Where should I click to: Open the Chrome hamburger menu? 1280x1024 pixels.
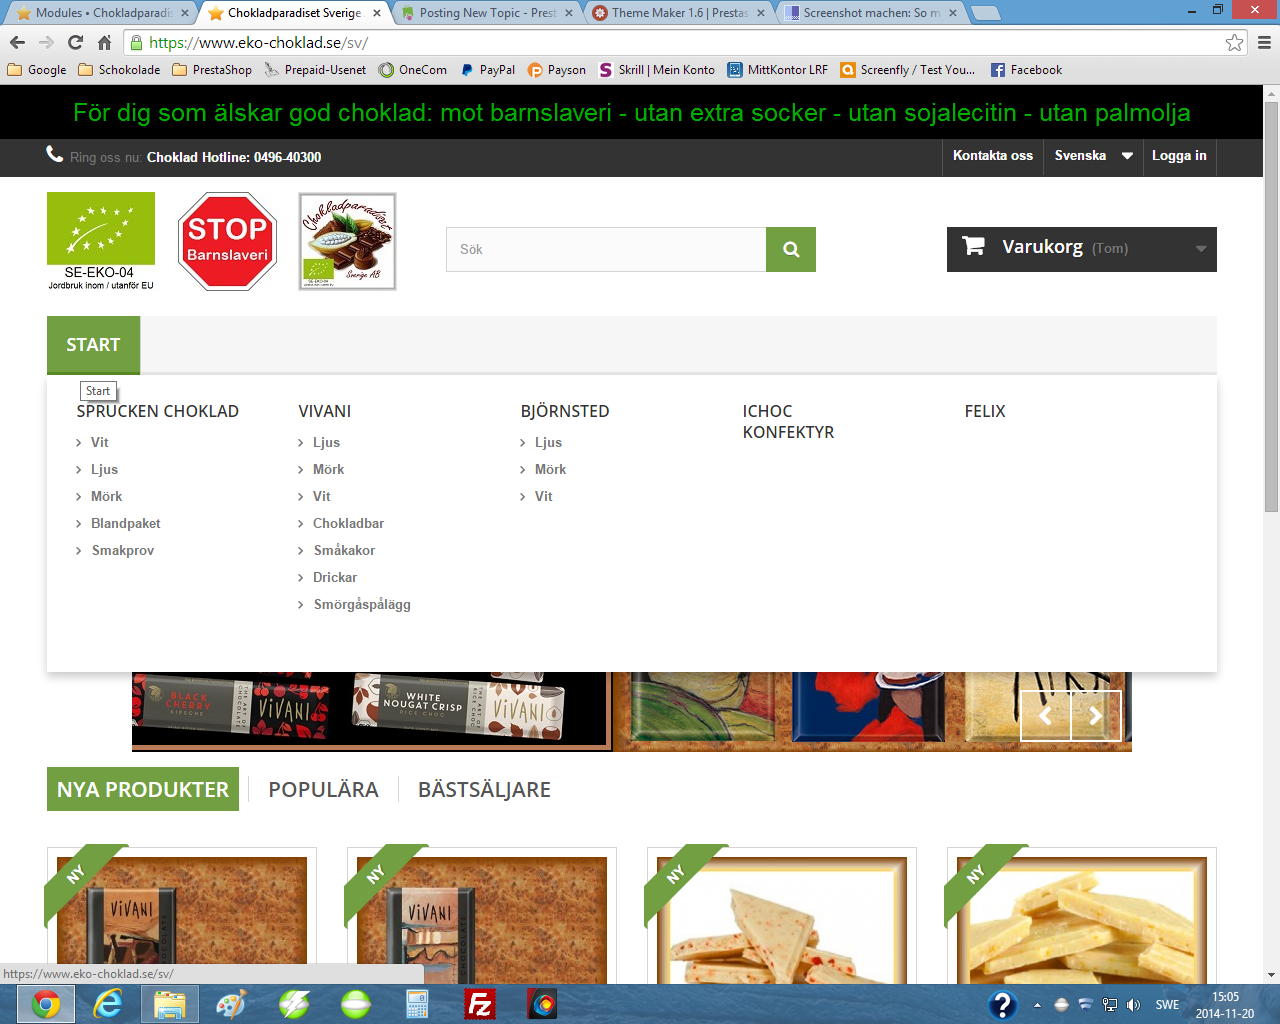tap(1264, 42)
